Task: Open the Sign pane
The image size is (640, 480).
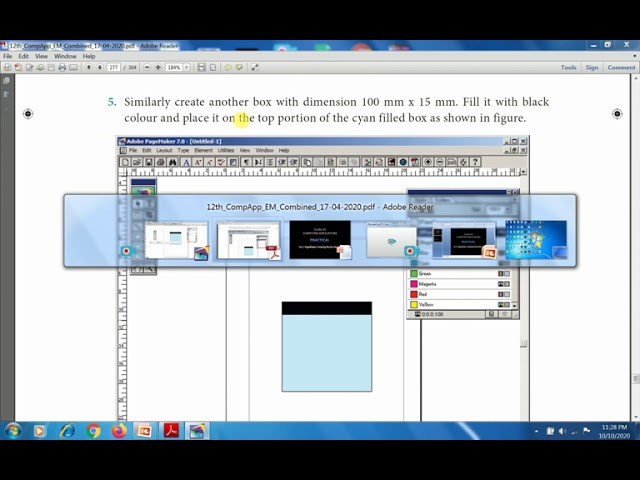Action: coord(592,67)
